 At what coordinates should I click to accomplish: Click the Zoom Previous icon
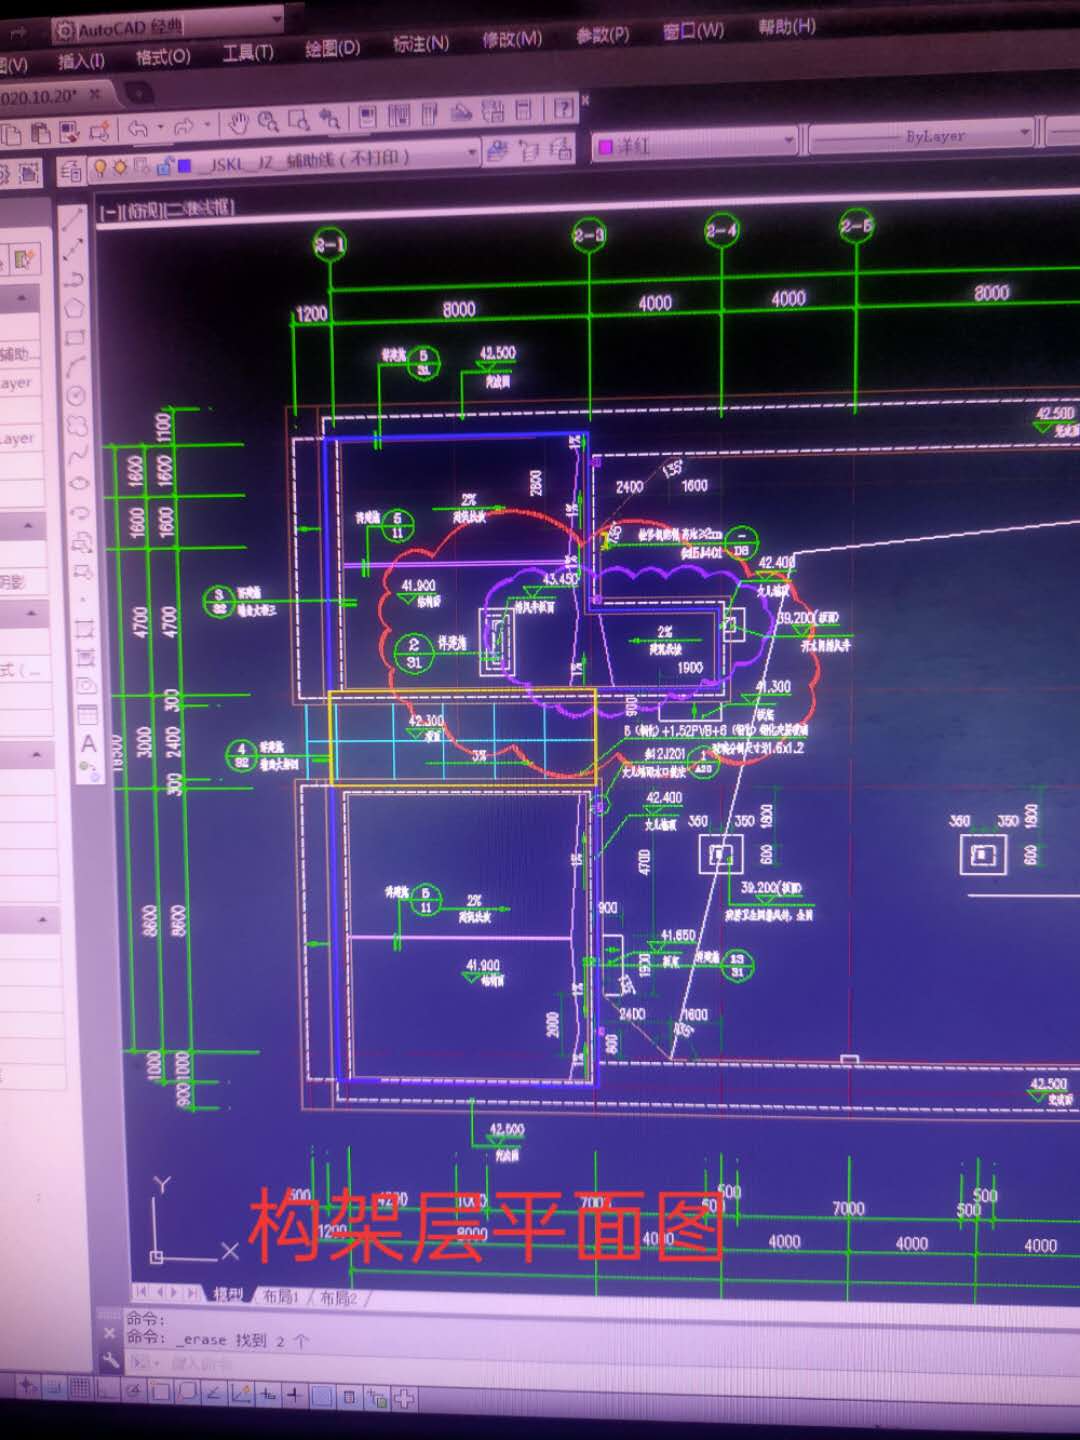[329, 119]
